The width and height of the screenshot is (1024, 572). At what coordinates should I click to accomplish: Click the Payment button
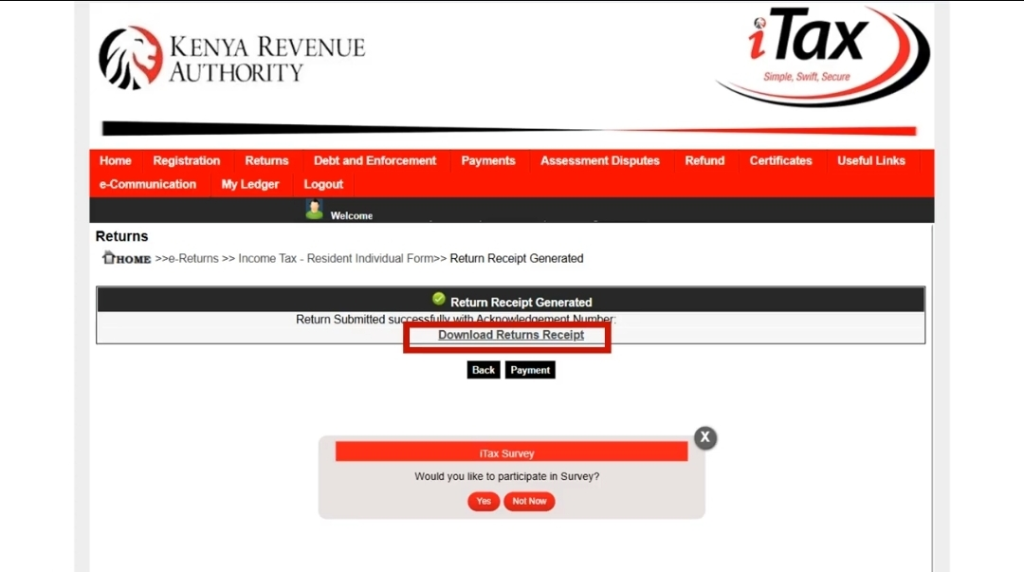(530, 370)
